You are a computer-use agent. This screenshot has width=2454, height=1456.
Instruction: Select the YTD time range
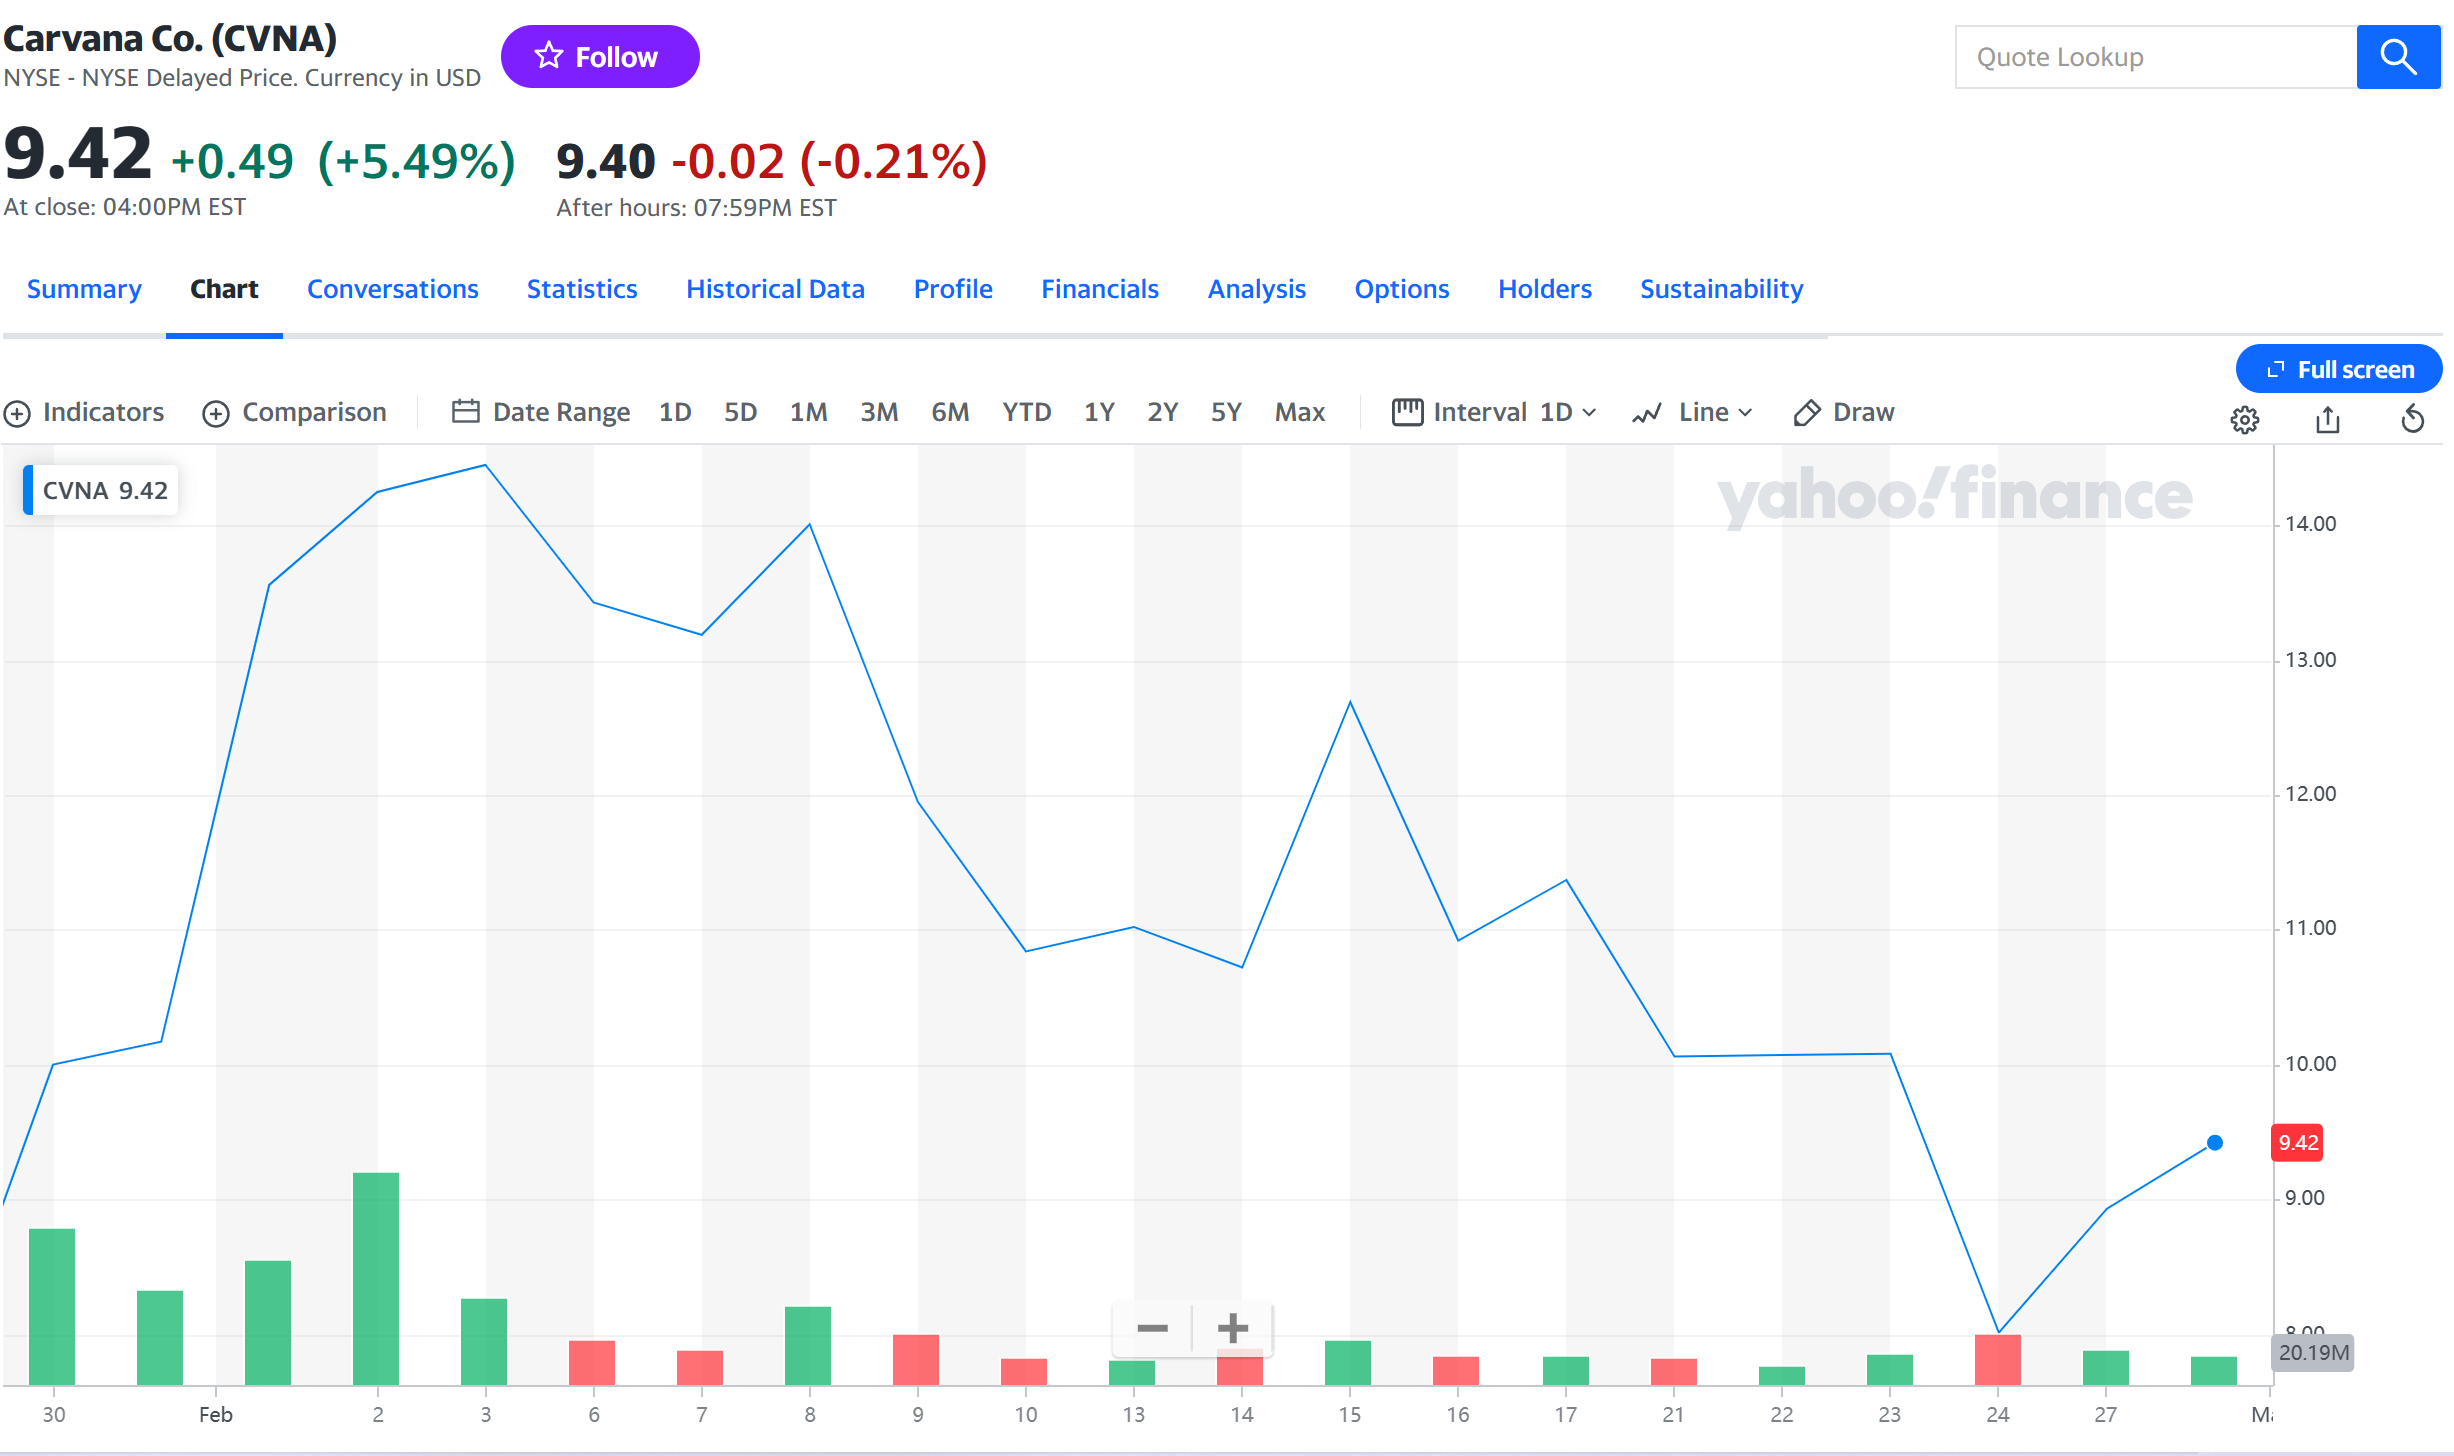click(x=1026, y=412)
